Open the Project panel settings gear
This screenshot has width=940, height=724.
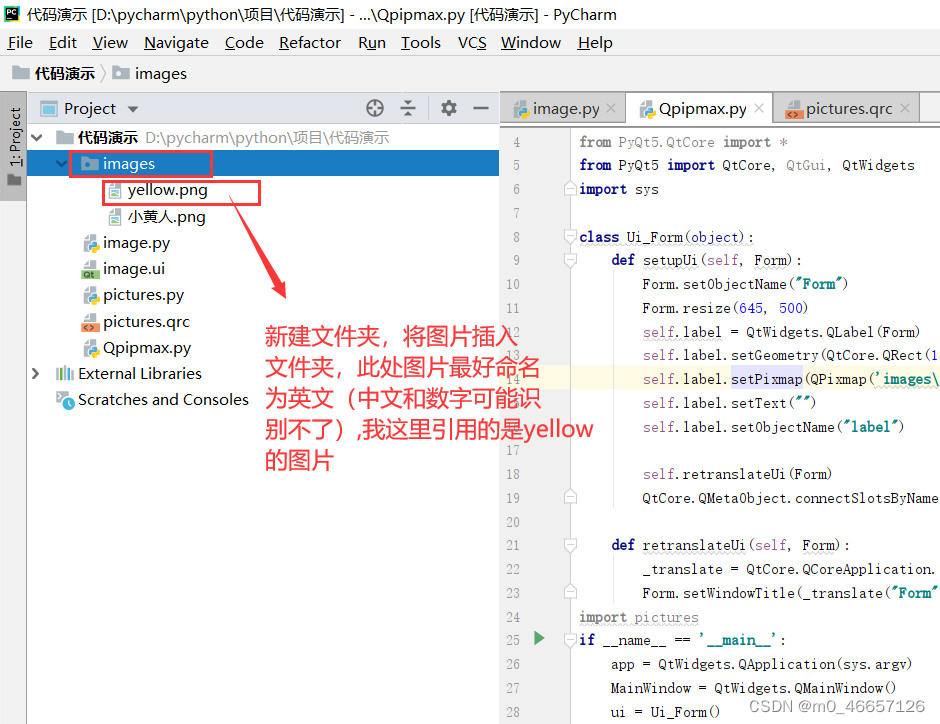(x=448, y=107)
